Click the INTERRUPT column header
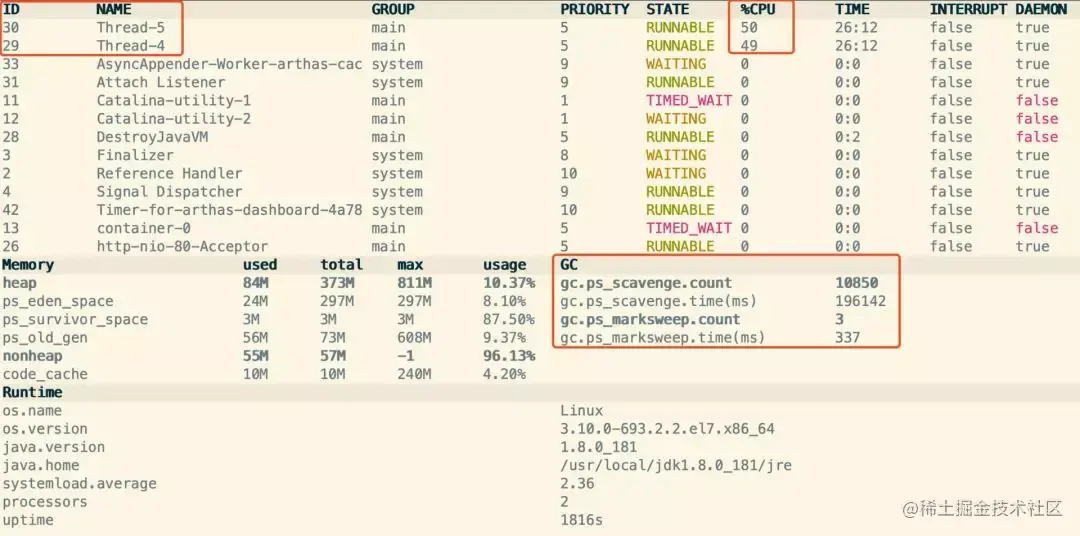 point(968,10)
